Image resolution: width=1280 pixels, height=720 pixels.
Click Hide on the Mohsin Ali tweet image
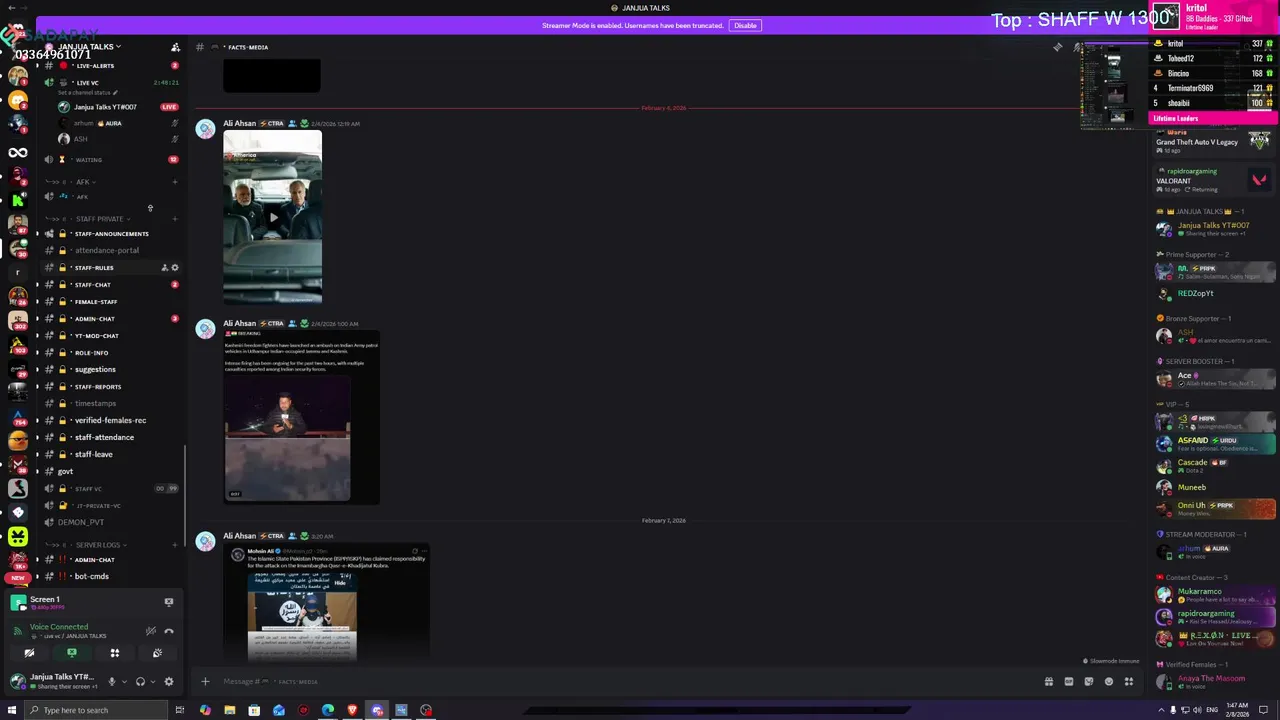pos(340,582)
